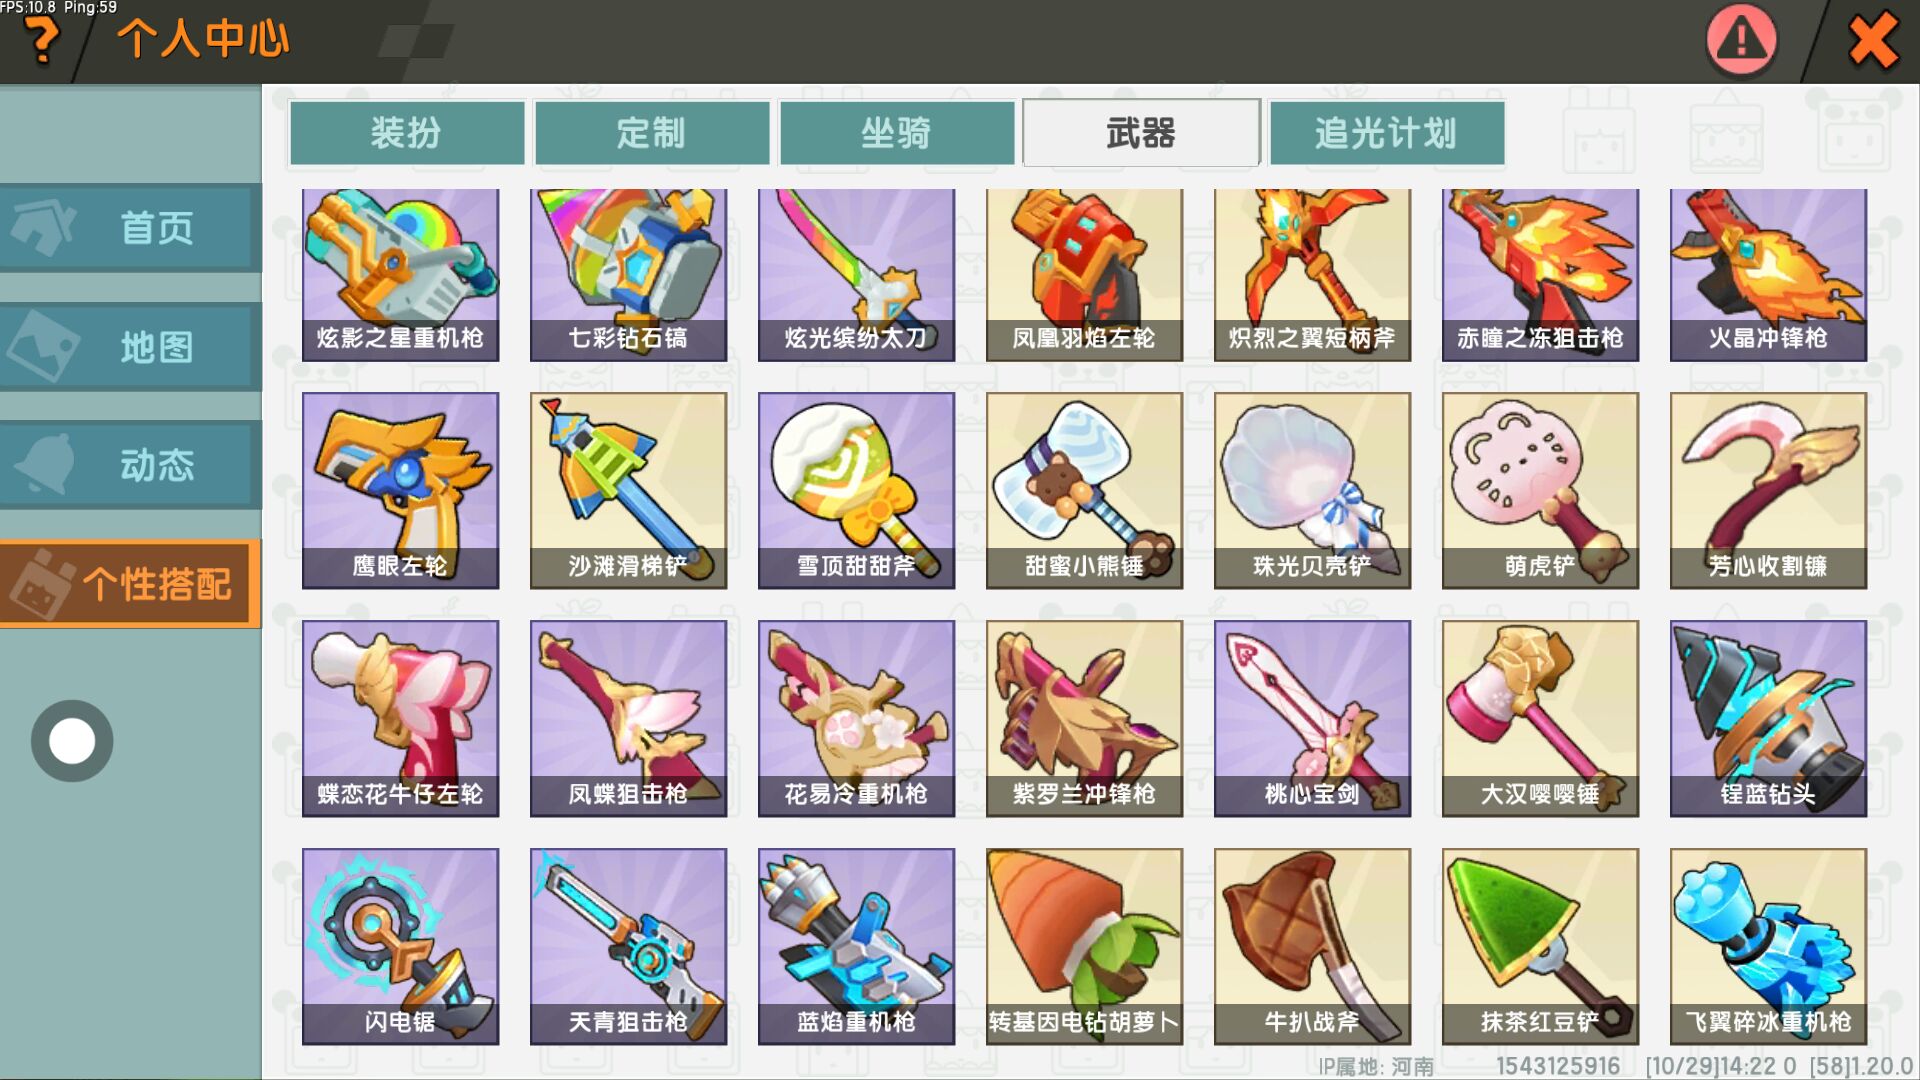Open the 坐骑 tab
The image size is (1920, 1080).
(897, 132)
